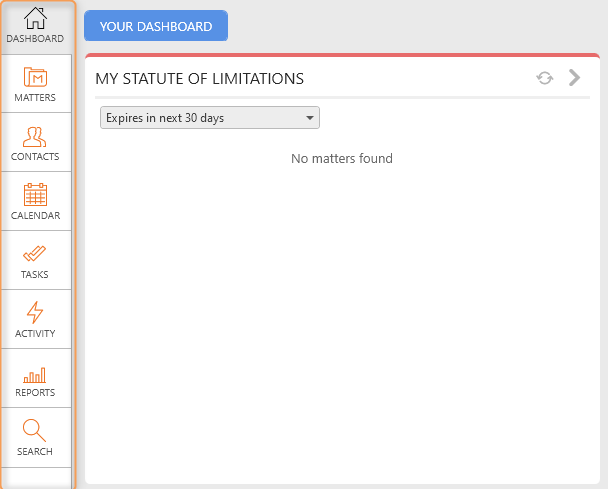The height and width of the screenshot is (489, 608).
Task: Click the MY STATUTE OF LIMITATIONS heading
Action: point(199,79)
